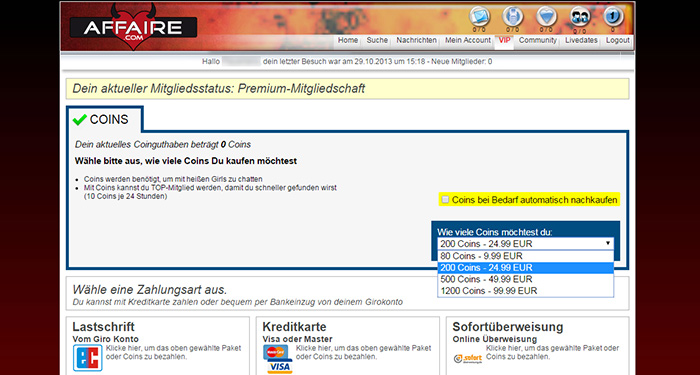Open the mail envelope icon in header

point(479,17)
